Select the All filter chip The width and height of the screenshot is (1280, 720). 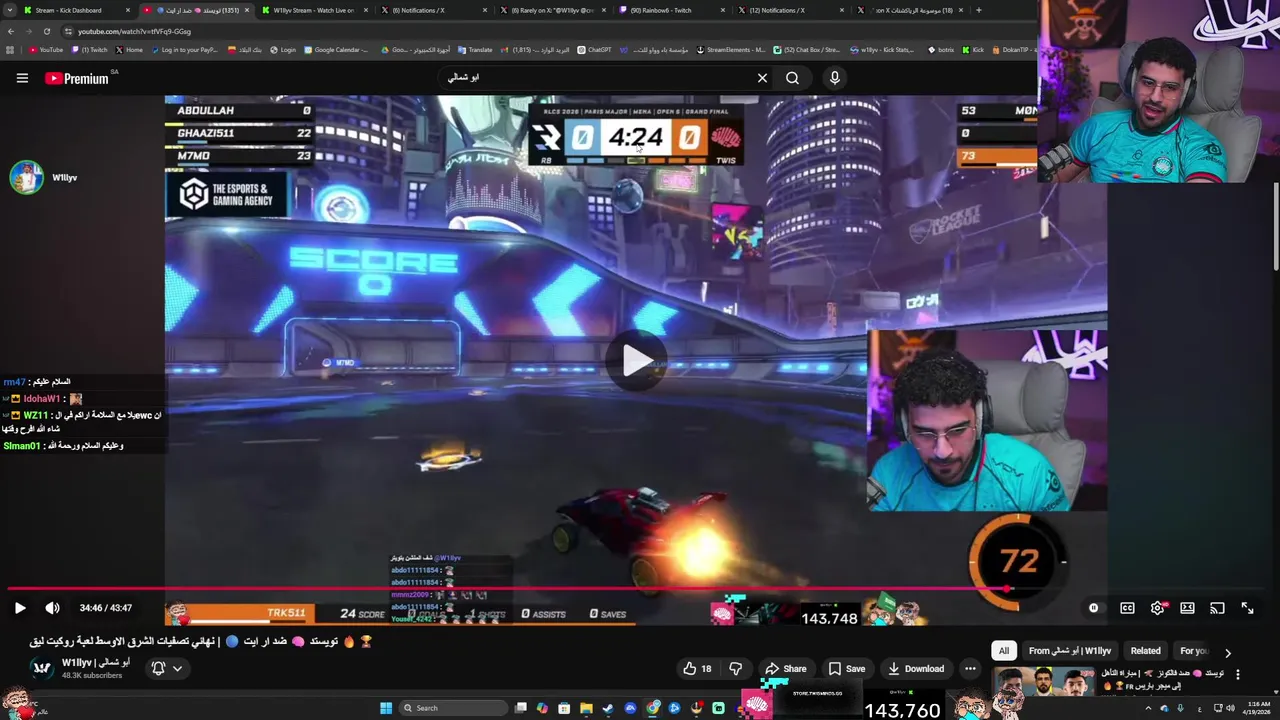tap(1004, 650)
